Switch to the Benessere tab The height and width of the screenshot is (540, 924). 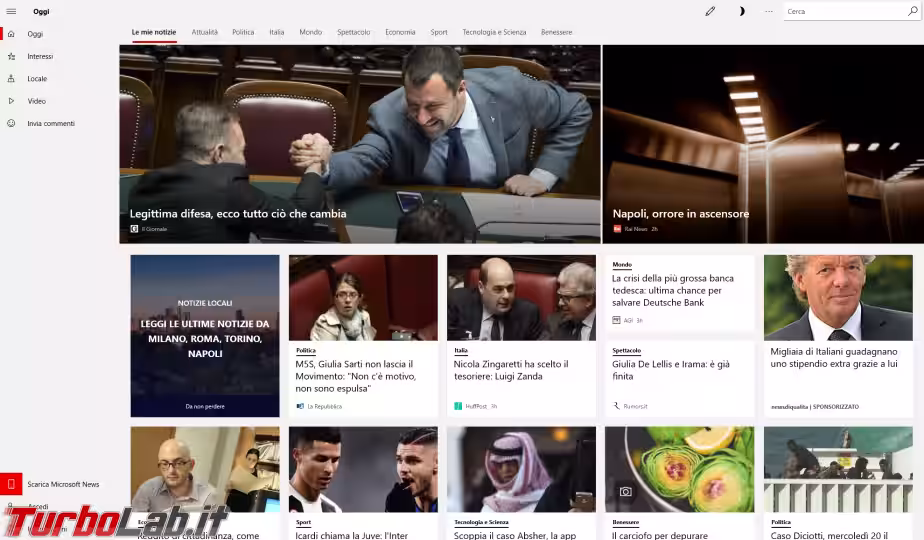click(x=556, y=32)
